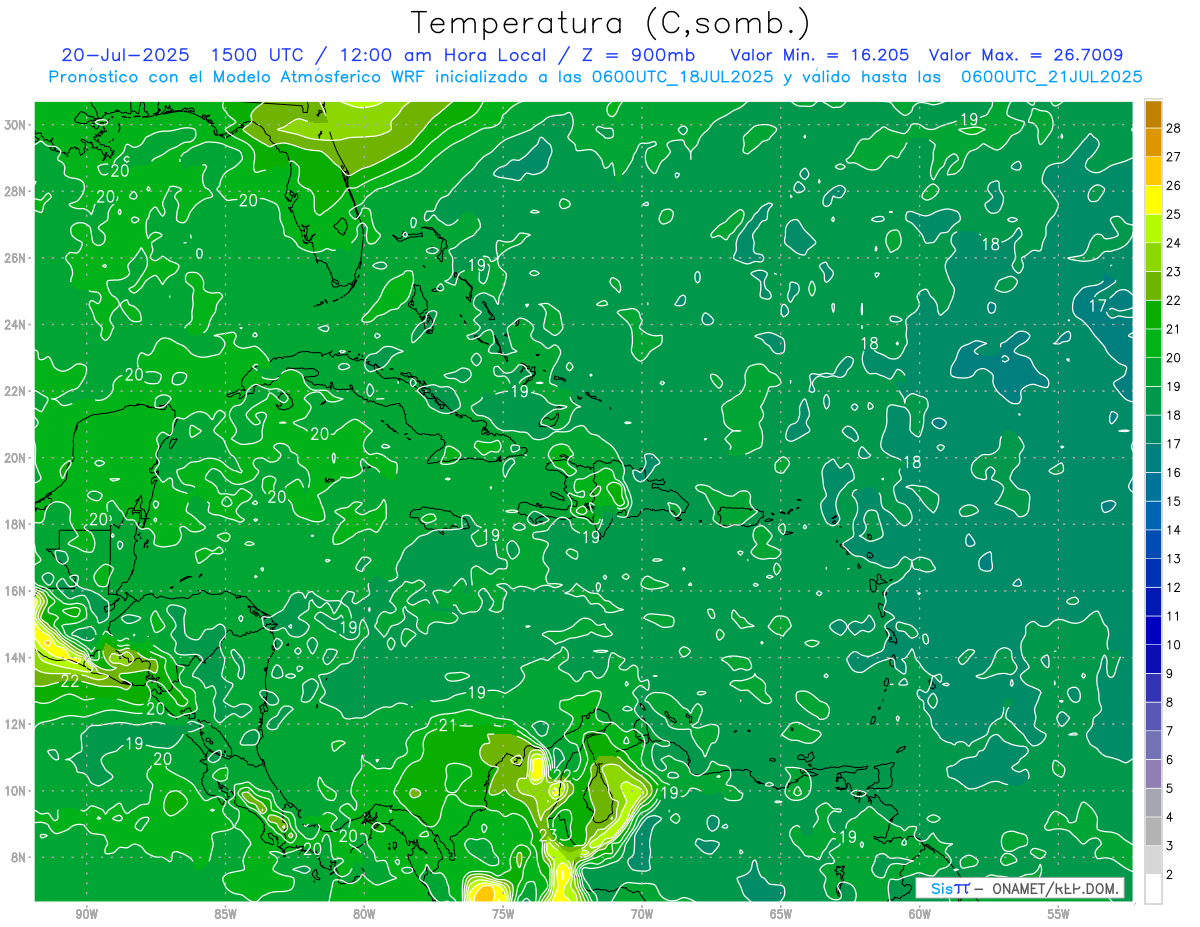The width and height of the screenshot is (1200, 927).
Task: Click 'Valor Max. = 26.7009' text
Action: coord(1025,55)
